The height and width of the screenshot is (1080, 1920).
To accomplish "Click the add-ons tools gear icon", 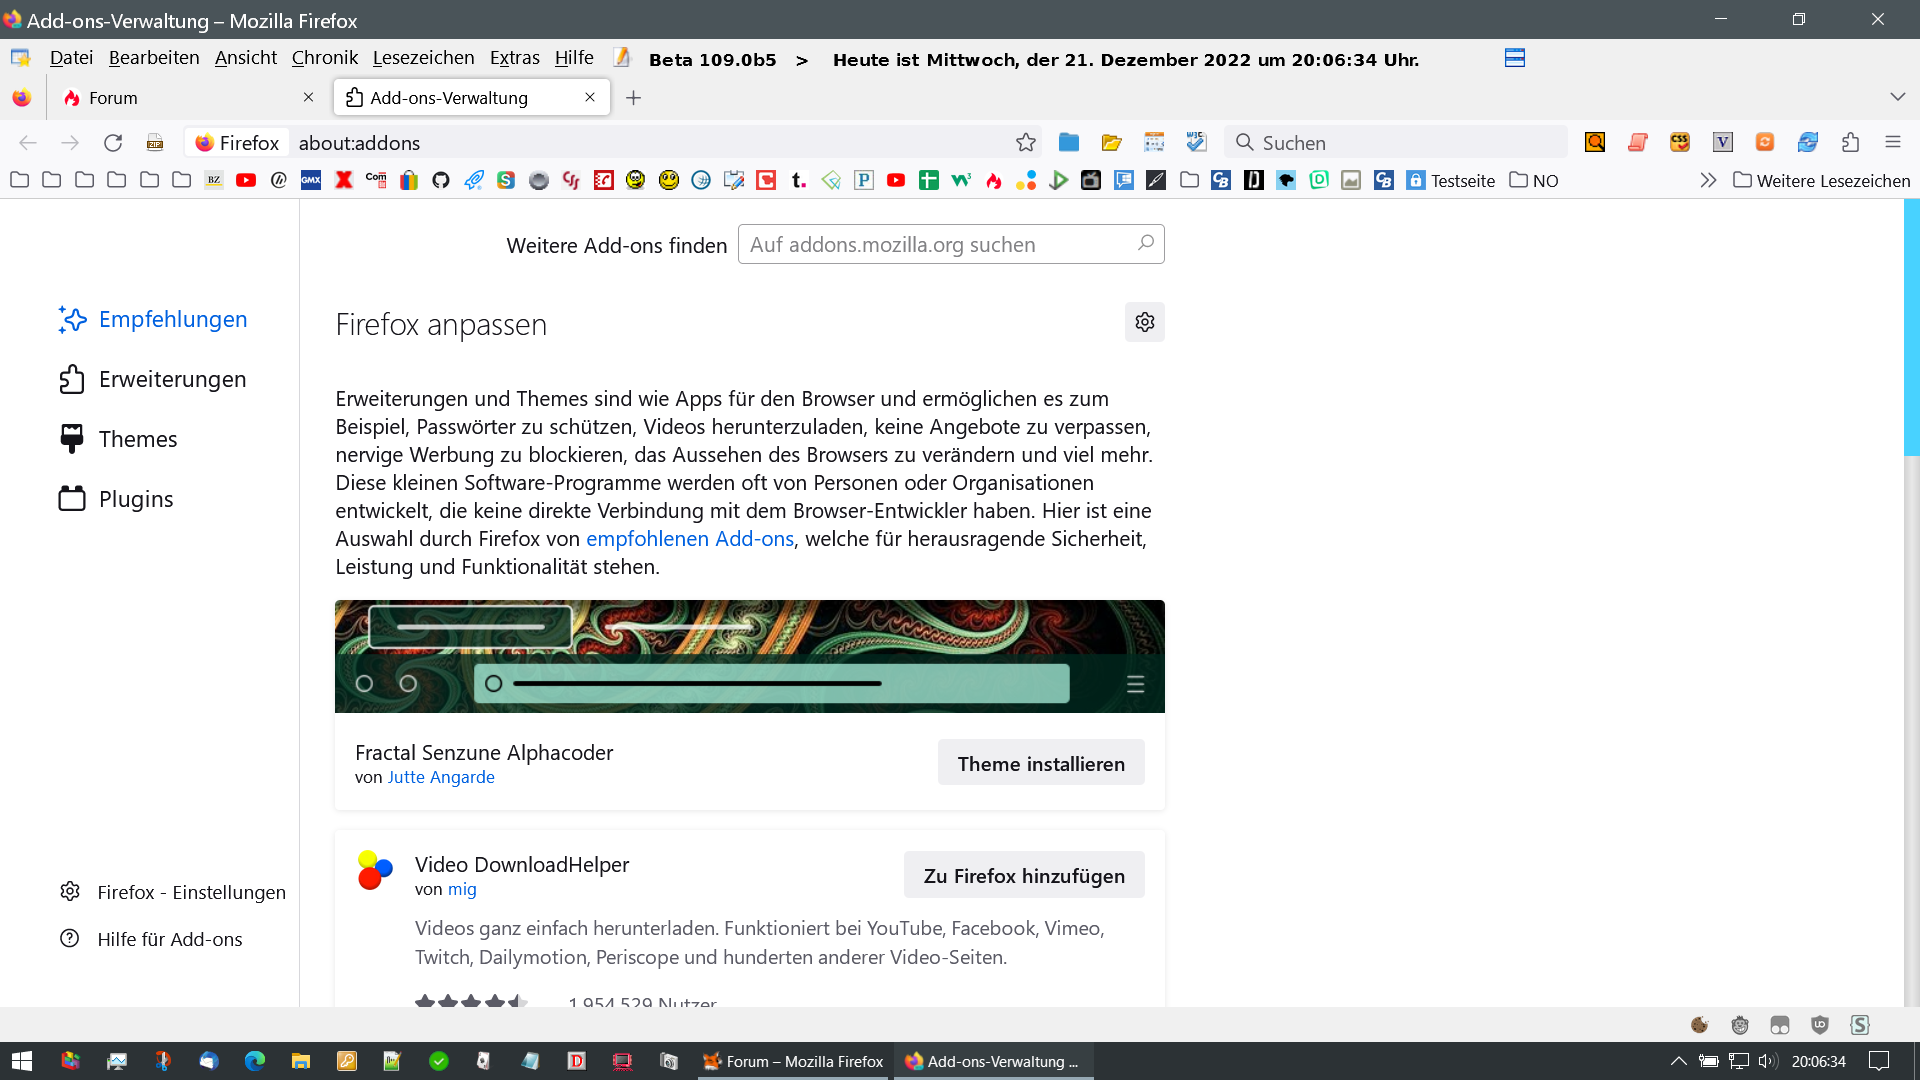I will [1144, 322].
